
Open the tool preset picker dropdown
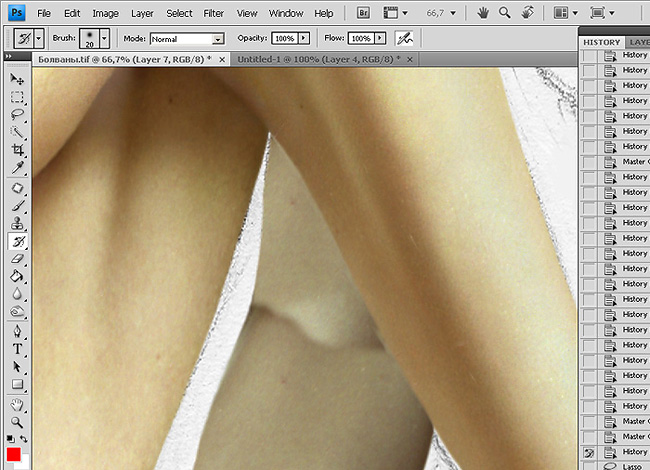[39, 39]
